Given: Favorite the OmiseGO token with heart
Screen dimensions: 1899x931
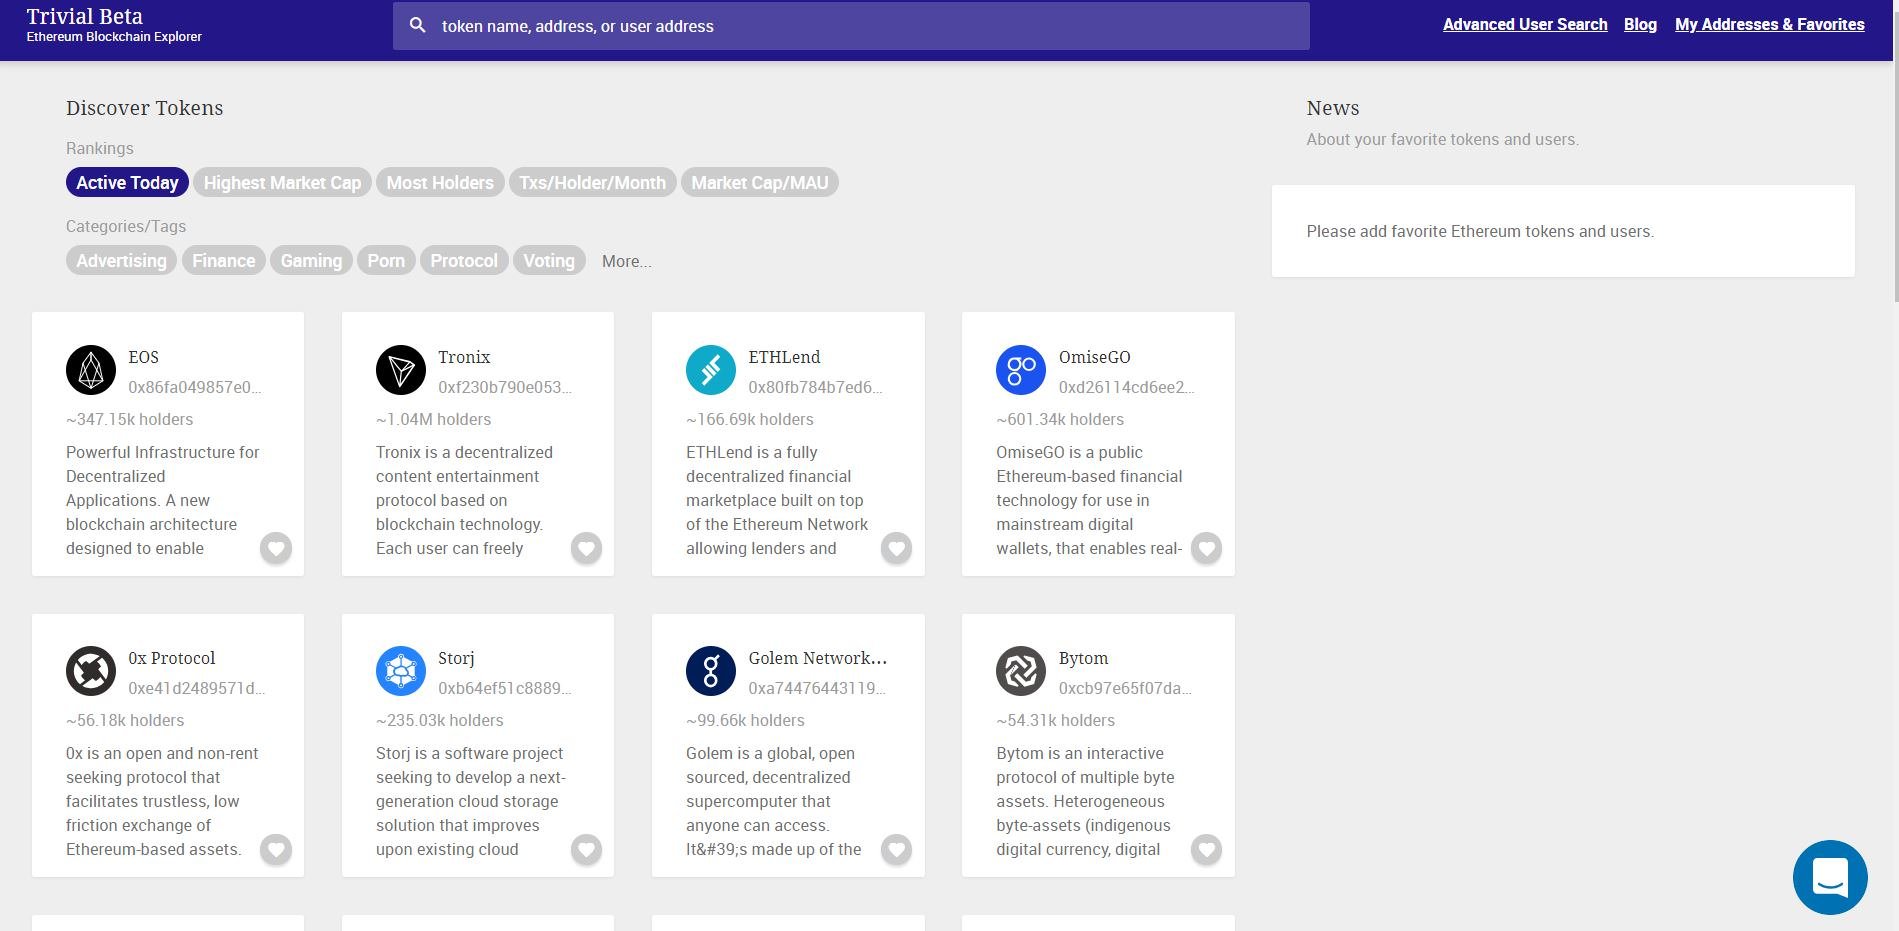Looking at the screenshot, I should coord(1206,548).
